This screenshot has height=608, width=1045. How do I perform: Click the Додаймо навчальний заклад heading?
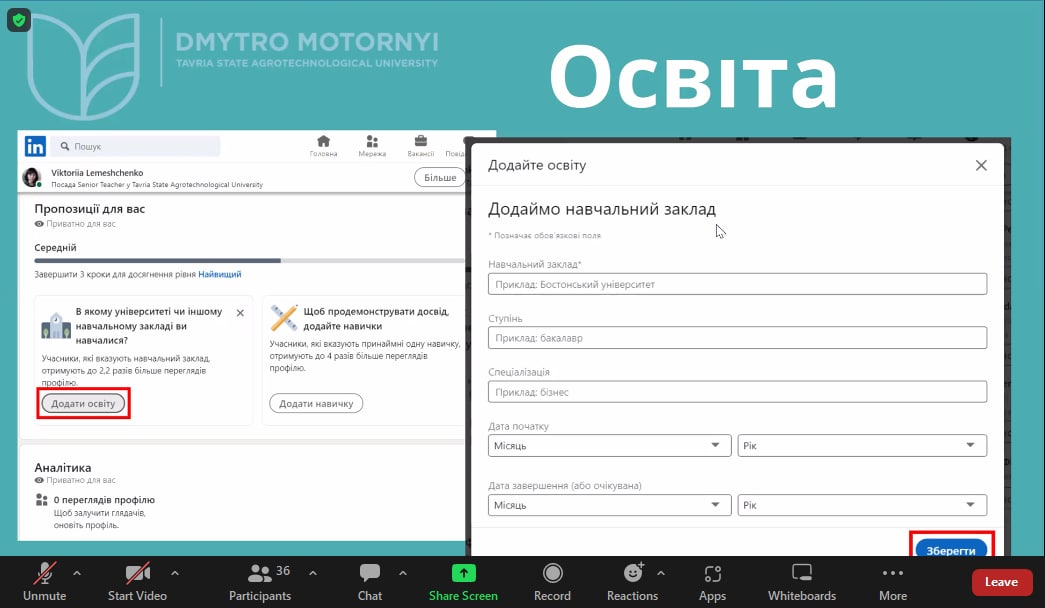(x=602, y=209)
